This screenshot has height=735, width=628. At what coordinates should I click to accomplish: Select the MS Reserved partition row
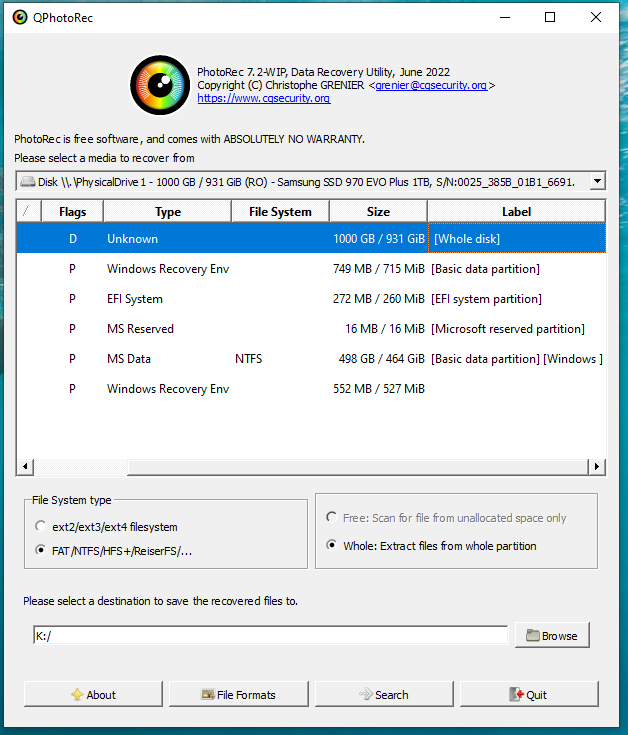[311, 329]
